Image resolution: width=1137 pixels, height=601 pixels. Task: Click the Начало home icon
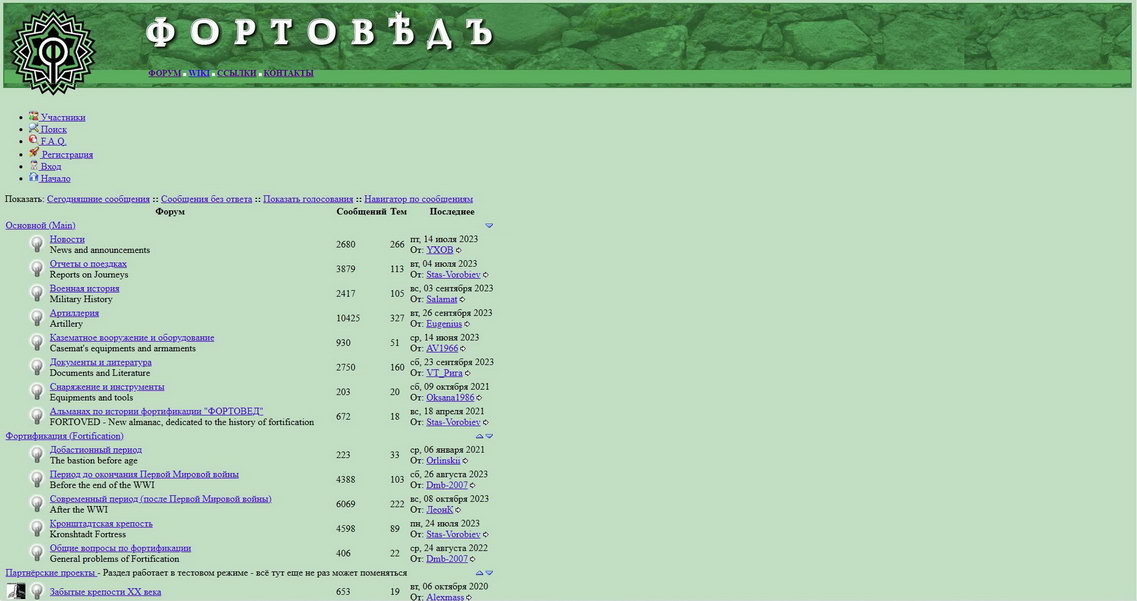(34, 177)
